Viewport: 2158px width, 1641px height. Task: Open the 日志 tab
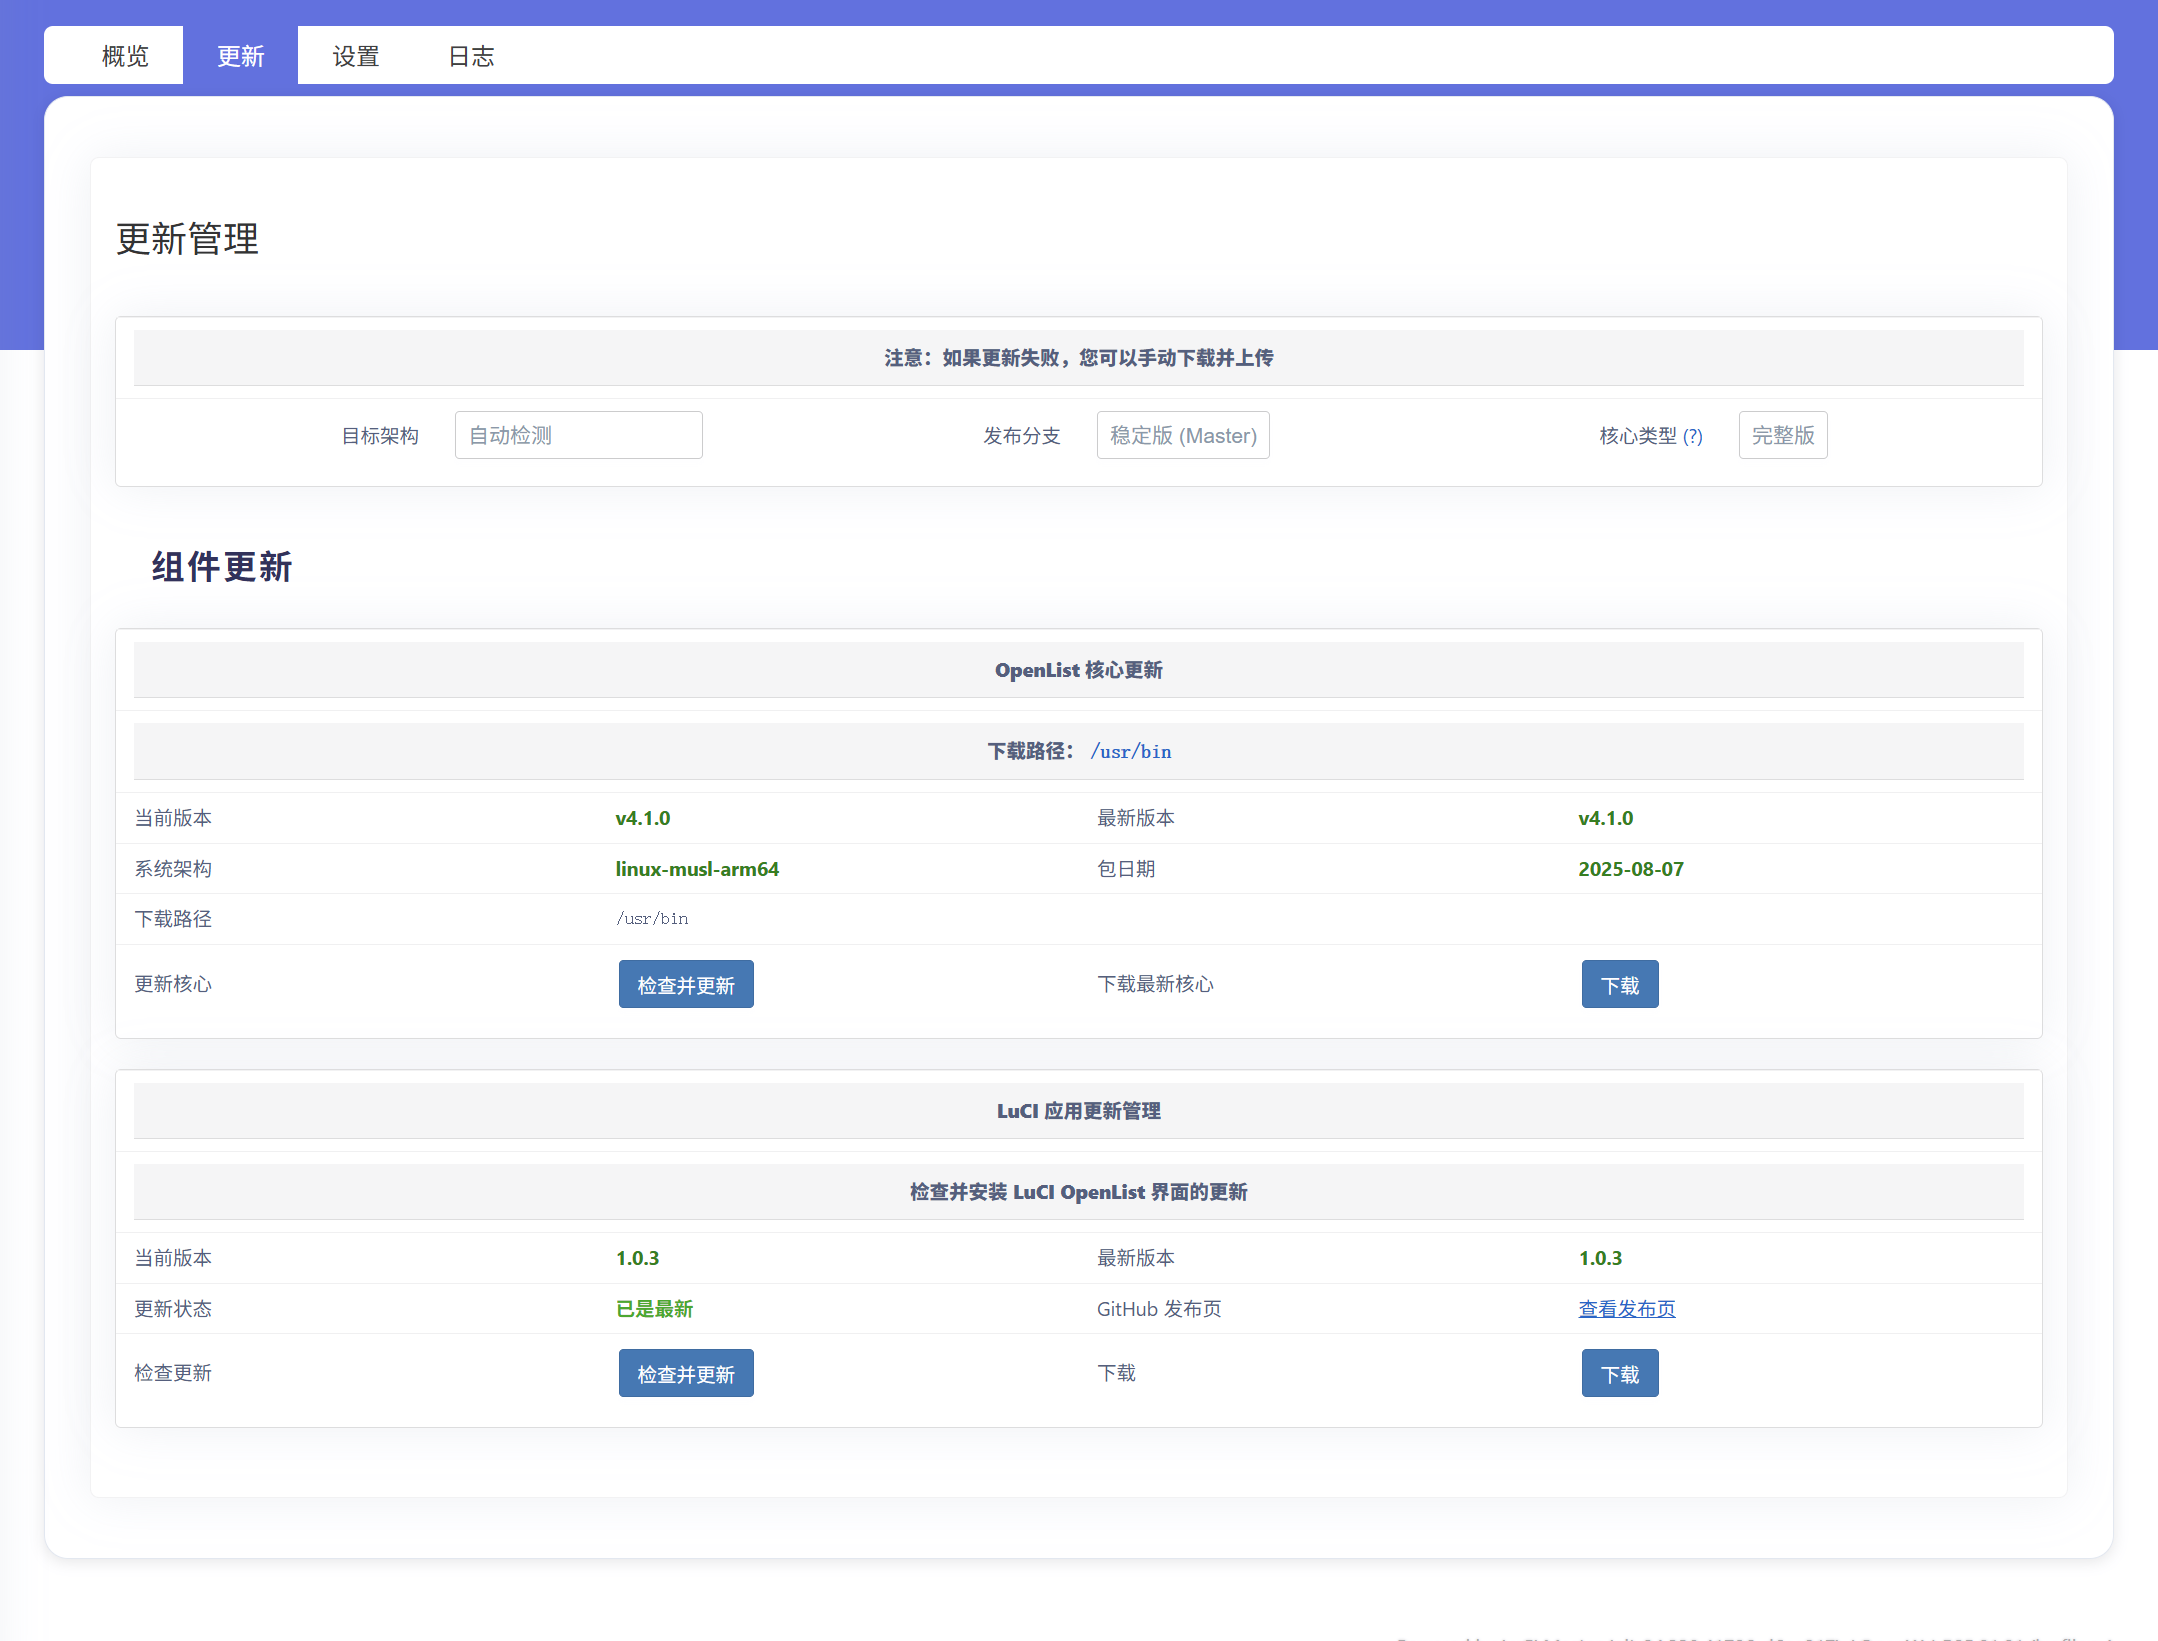(471, 56)
